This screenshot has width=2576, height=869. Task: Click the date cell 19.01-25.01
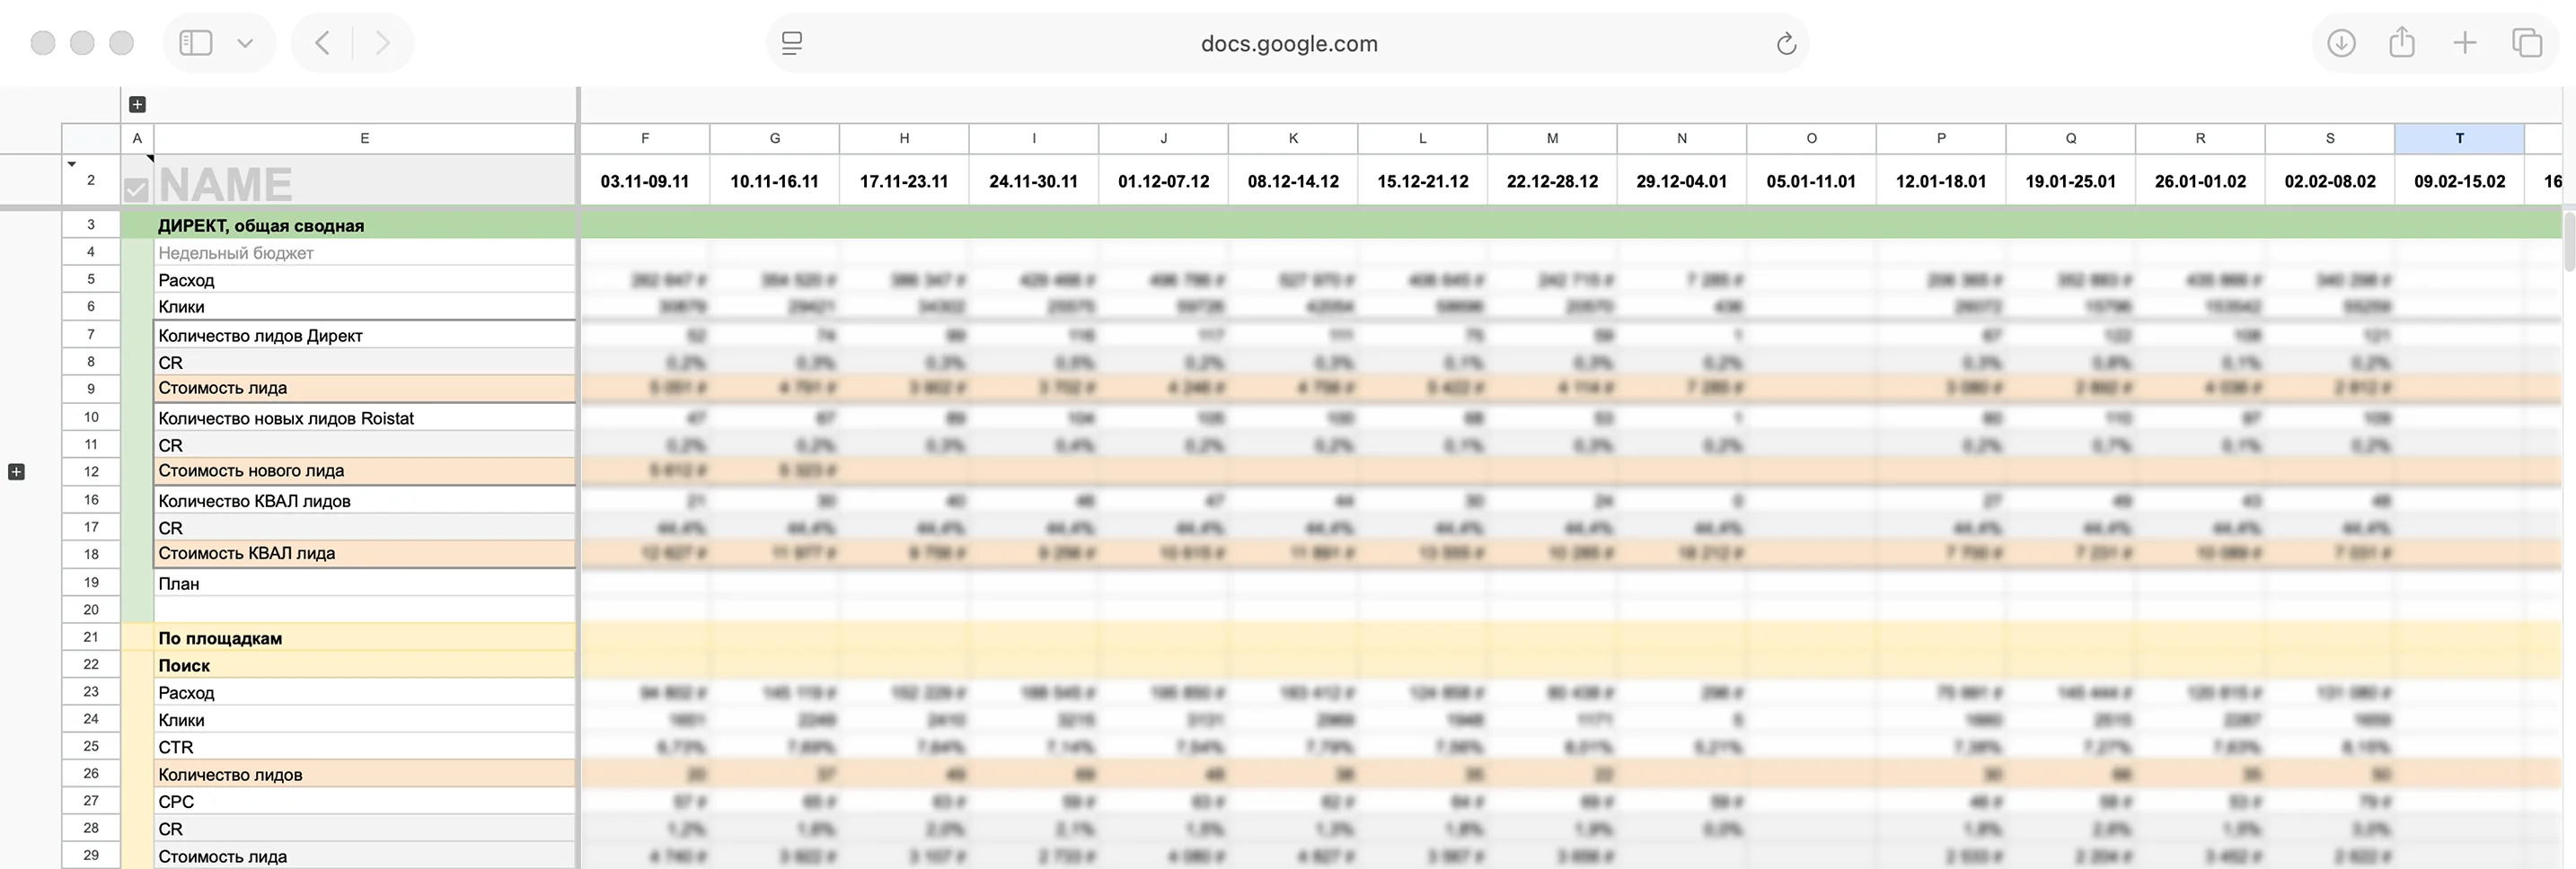(2070, 181)
